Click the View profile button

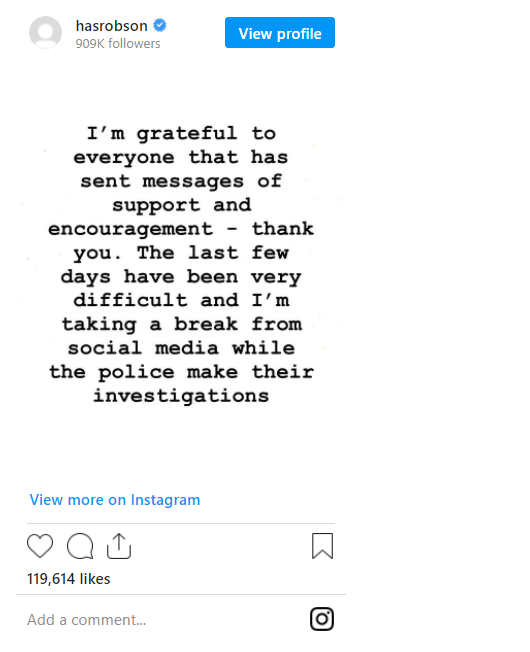[280, 32]
